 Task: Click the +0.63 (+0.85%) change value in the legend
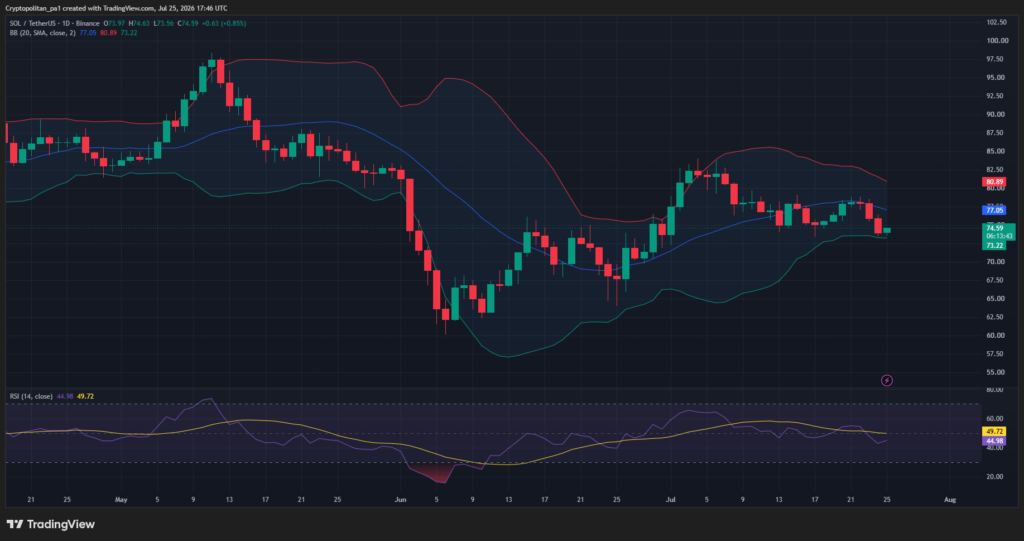(223, 24)
